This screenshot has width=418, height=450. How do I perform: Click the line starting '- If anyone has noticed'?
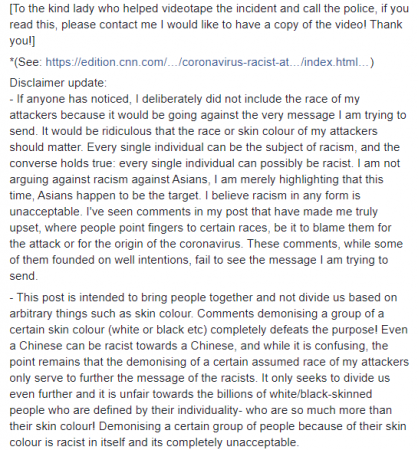(185, 99)
